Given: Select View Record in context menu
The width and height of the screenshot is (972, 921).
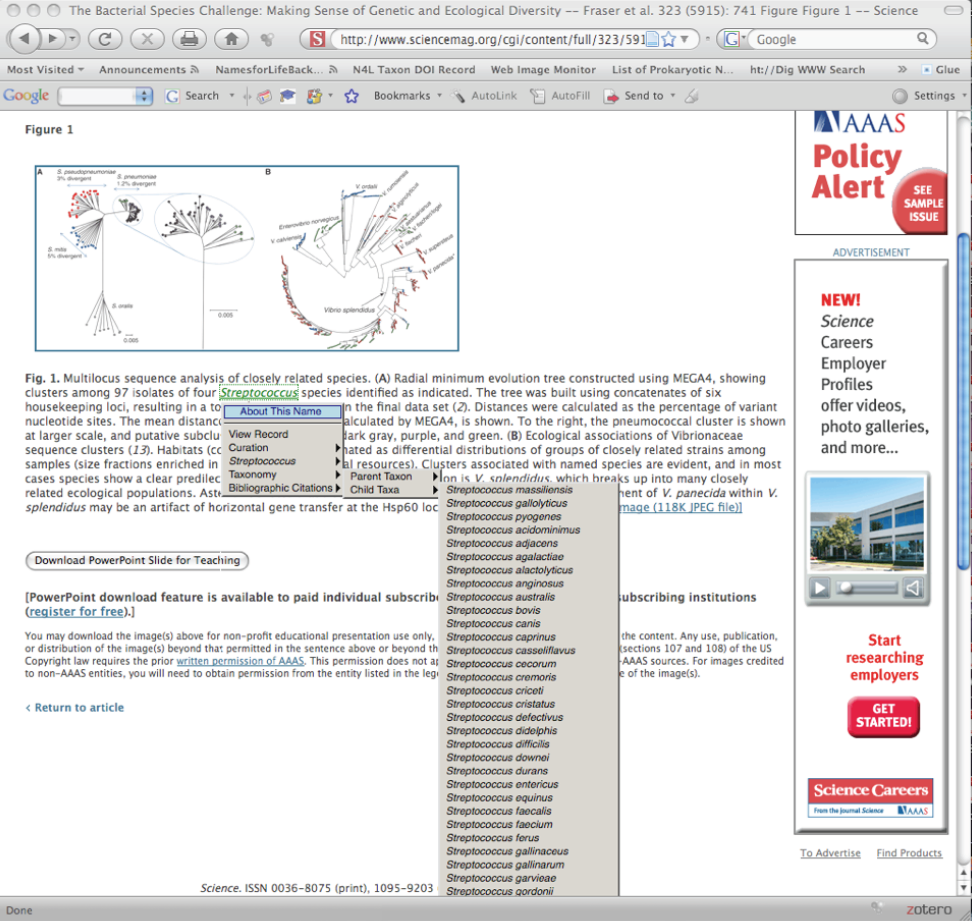Looking at the screenshot, I should click(258, 434).
